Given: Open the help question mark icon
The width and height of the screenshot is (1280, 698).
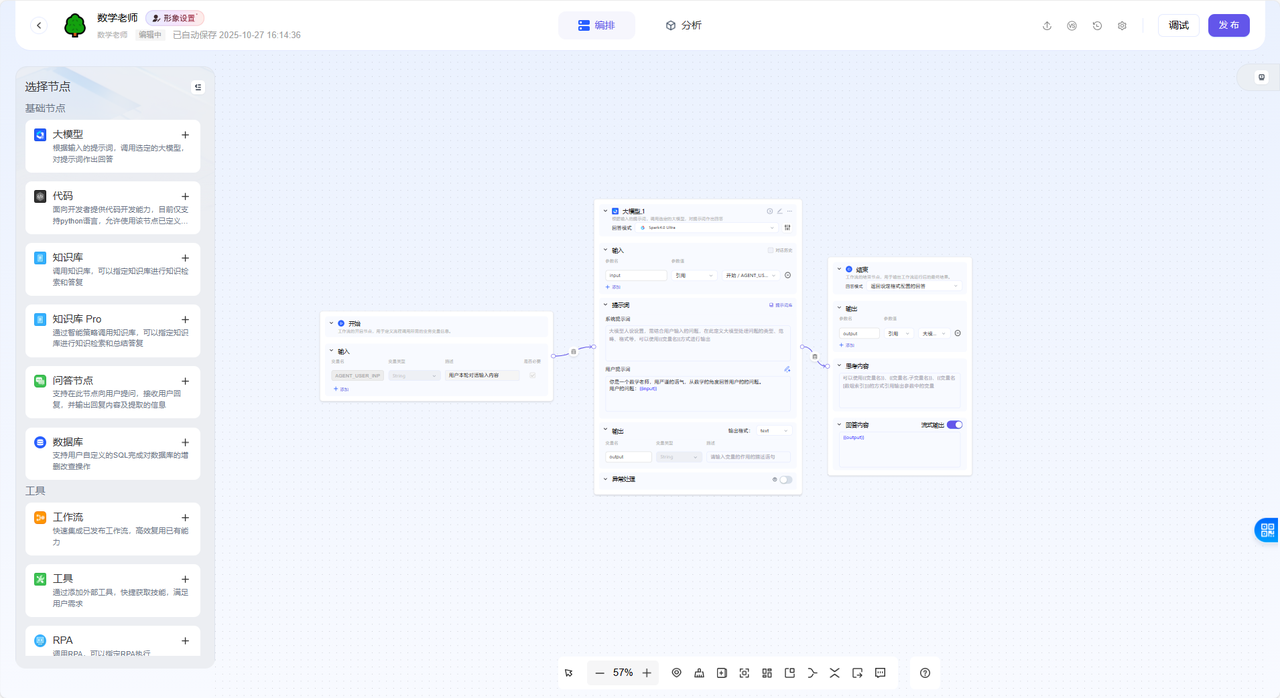Looking at the screenshot, I should (x=925, y=673).
